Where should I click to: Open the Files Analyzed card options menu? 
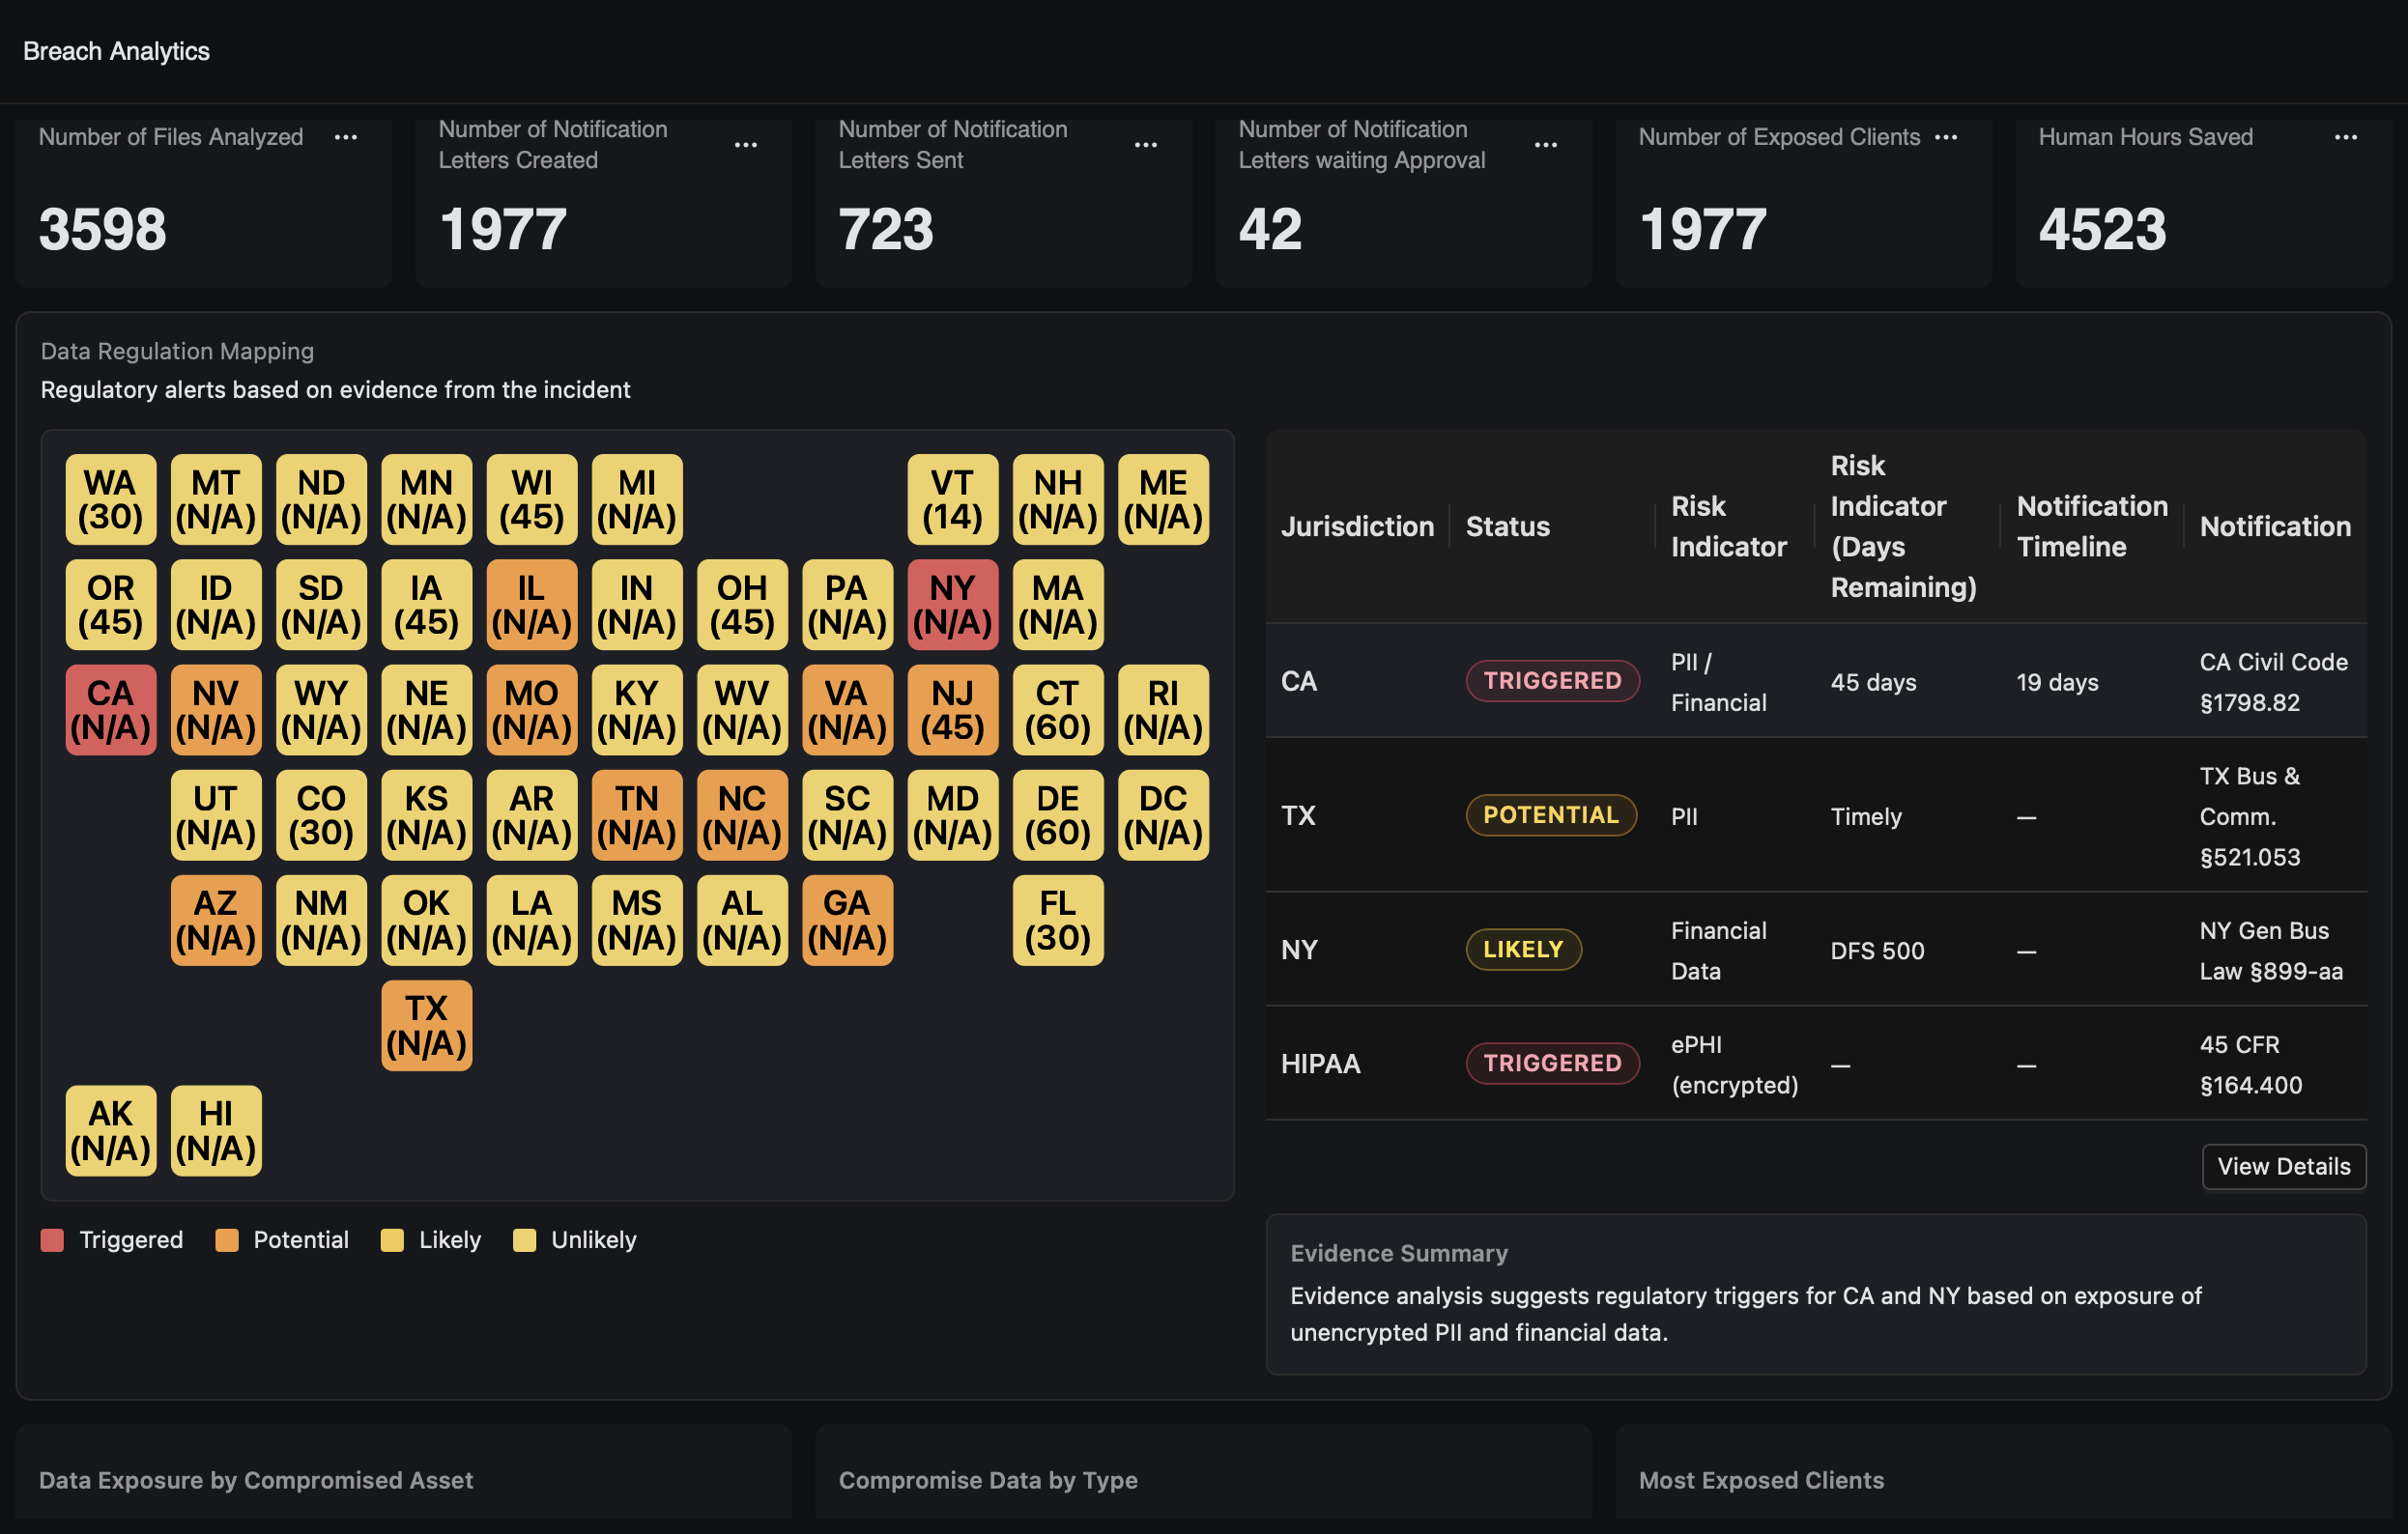tap(346, 137)
